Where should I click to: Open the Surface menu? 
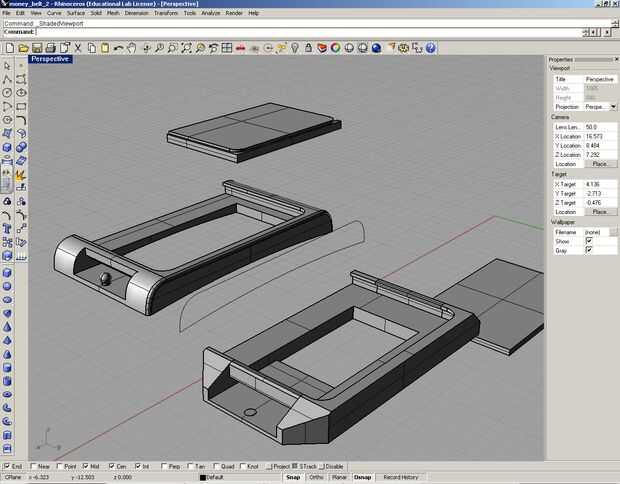[x=76, y=13]
